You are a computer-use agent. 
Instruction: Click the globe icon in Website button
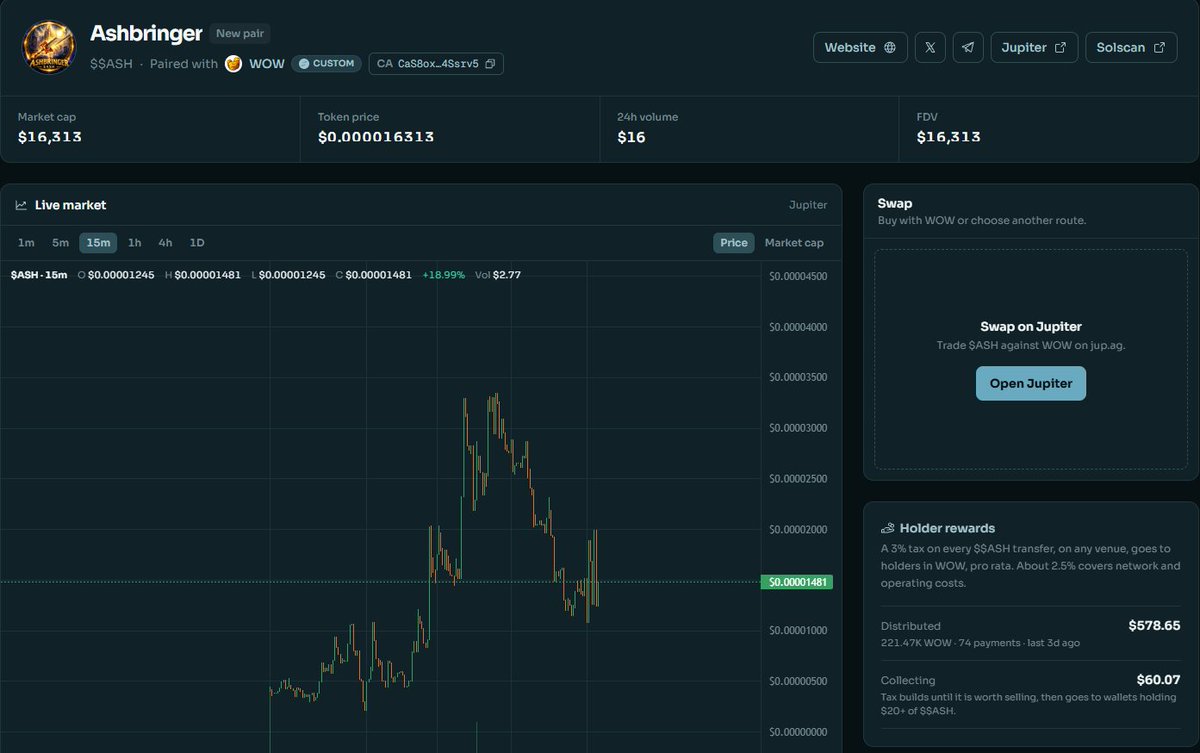[889, 47]
